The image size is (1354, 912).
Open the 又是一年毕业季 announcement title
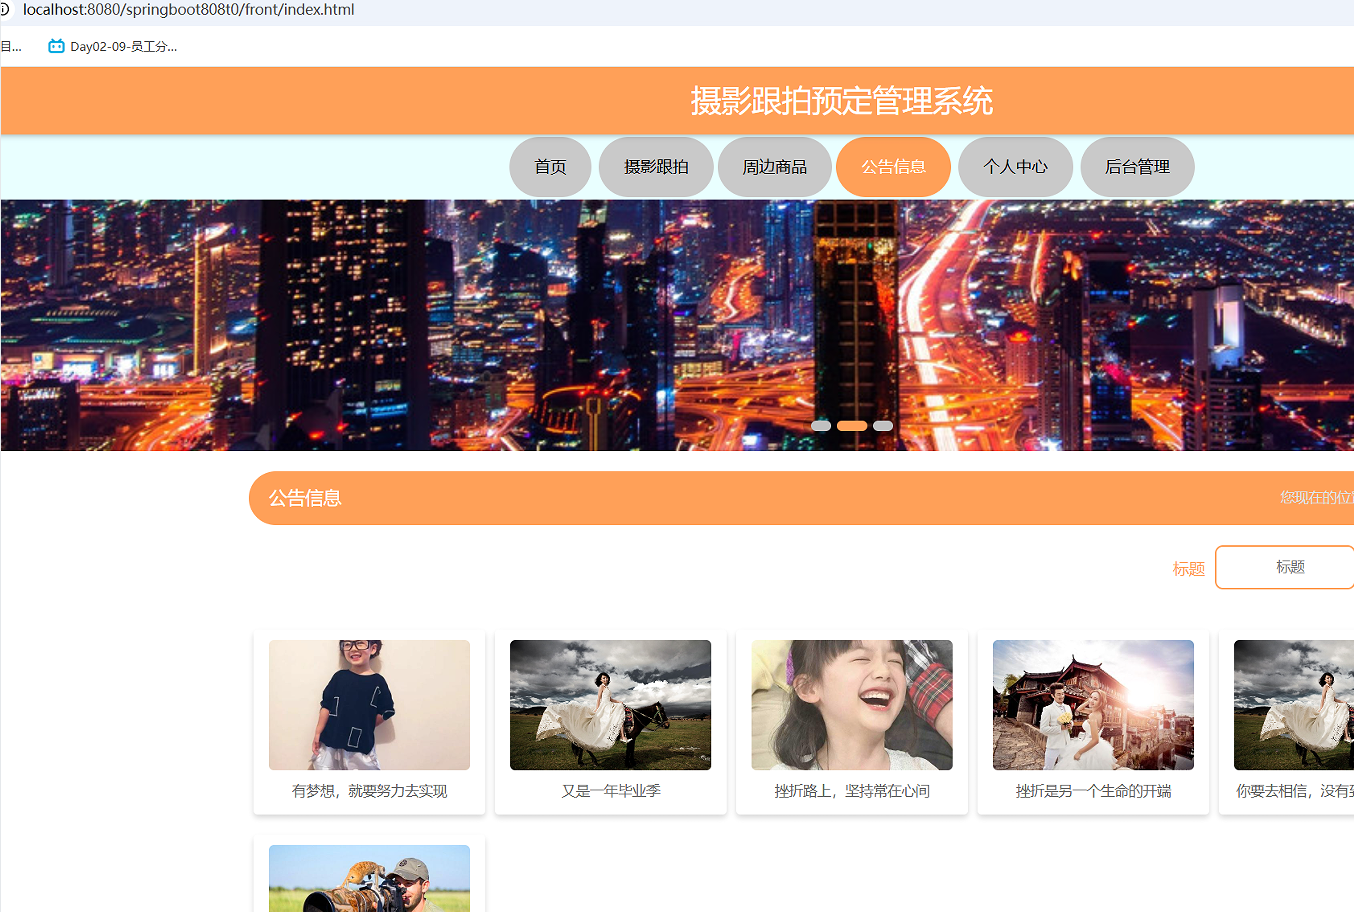(x=610, y=791)
